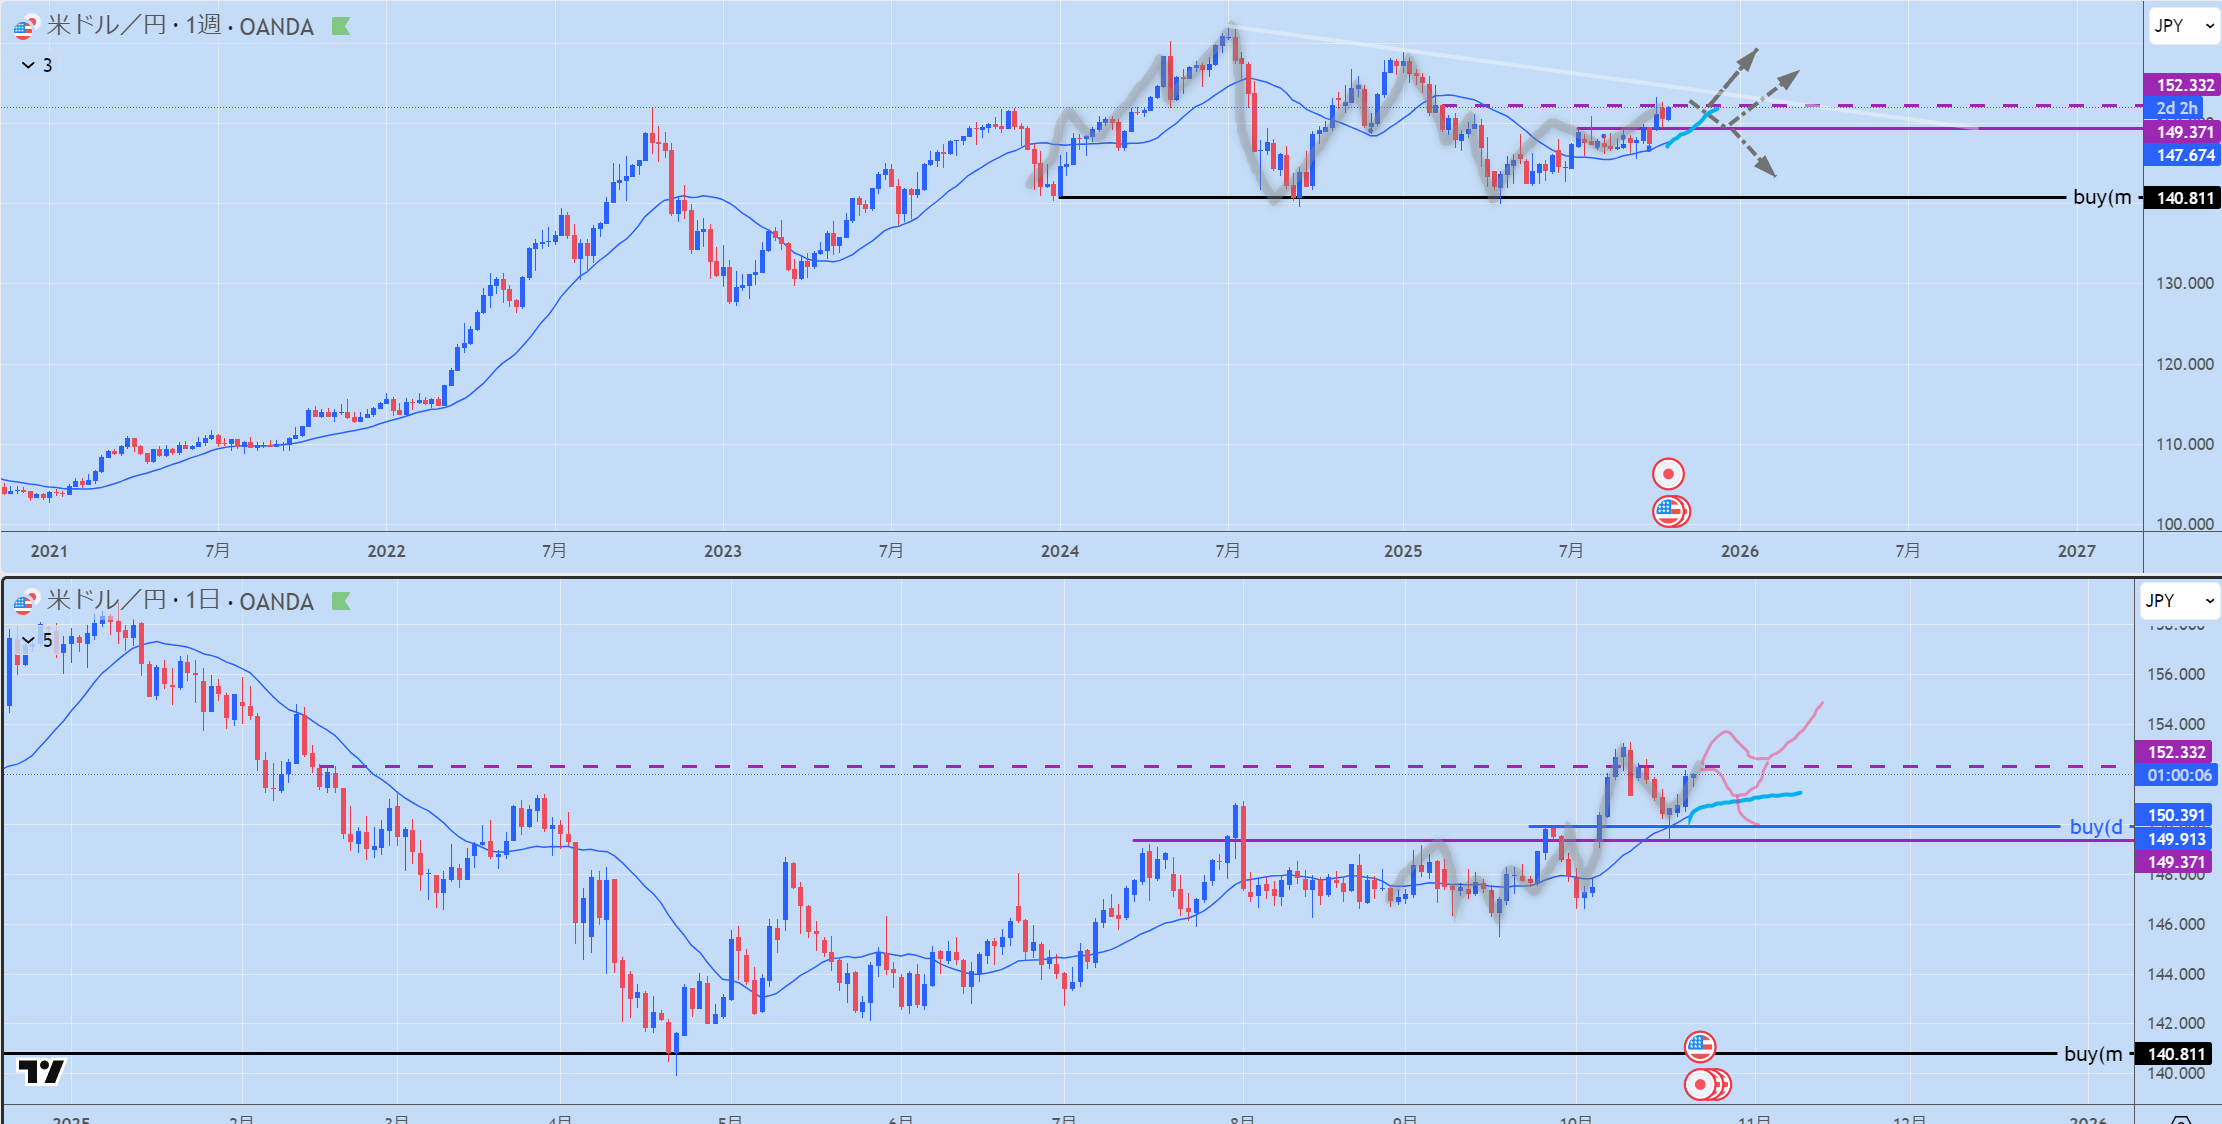2222x1124 pixels.
Task: Click USD/JPY flag icon on daily chart
Action: coord(25,602)
